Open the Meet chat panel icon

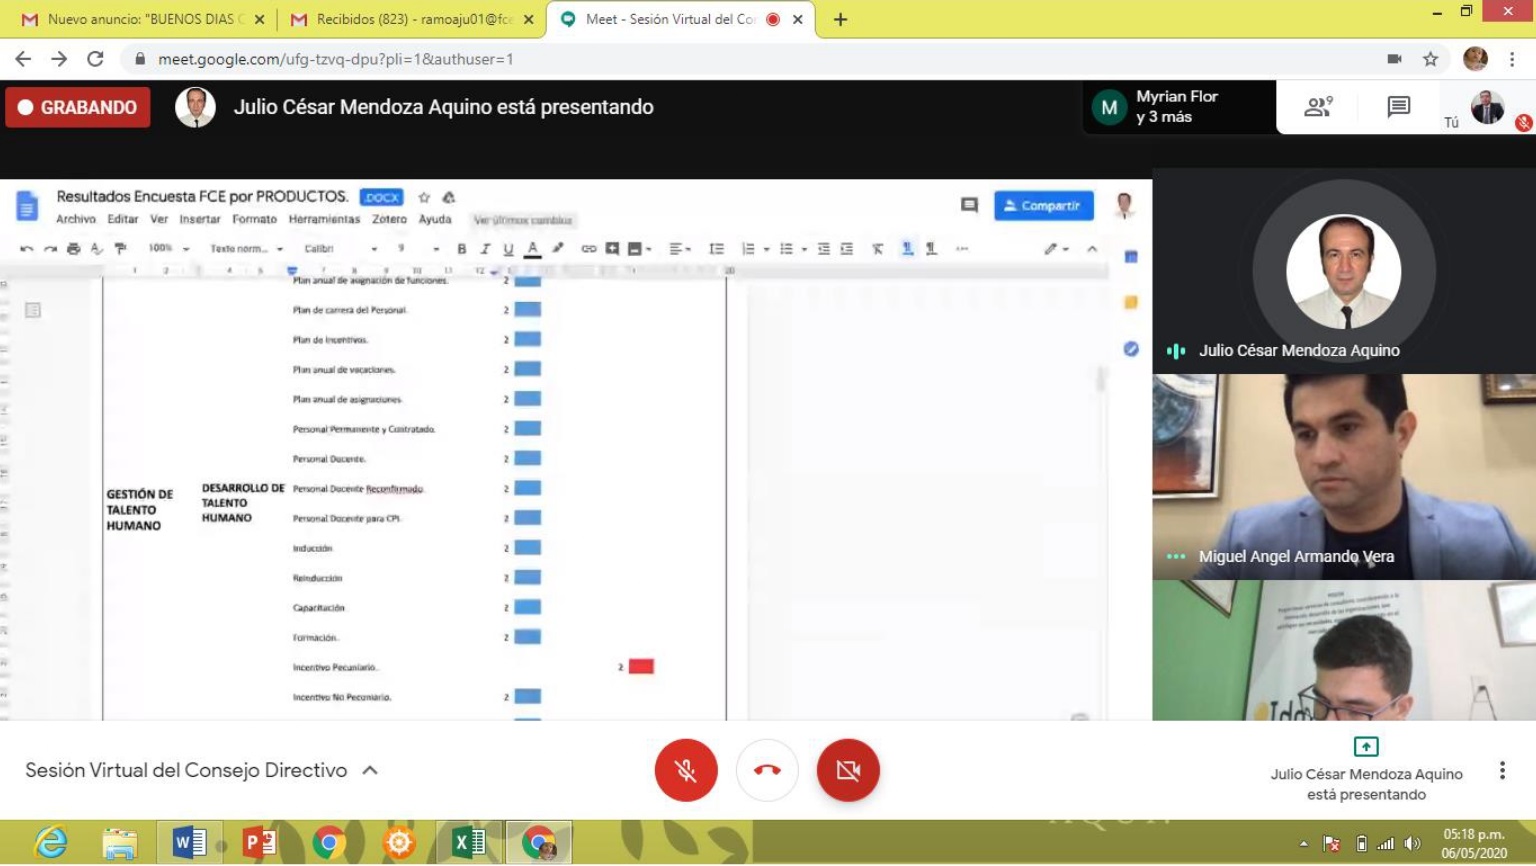pyautogui.click(x=1398, y=107)
